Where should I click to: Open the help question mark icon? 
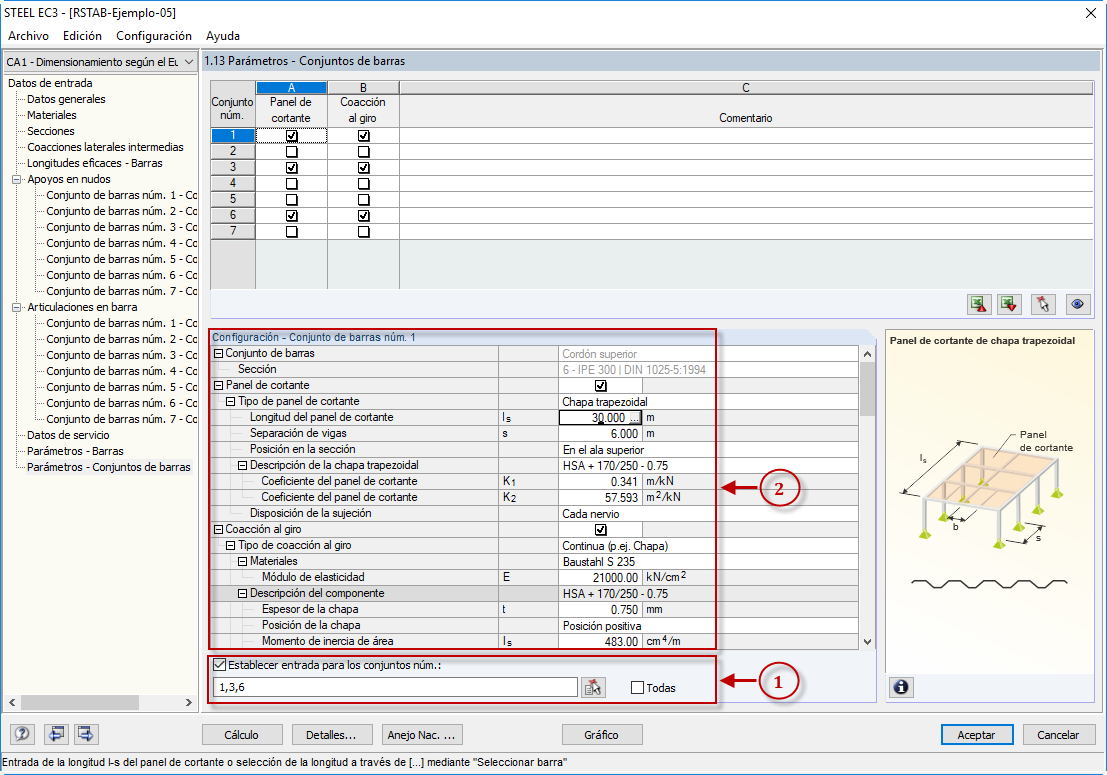click(22, 734)
